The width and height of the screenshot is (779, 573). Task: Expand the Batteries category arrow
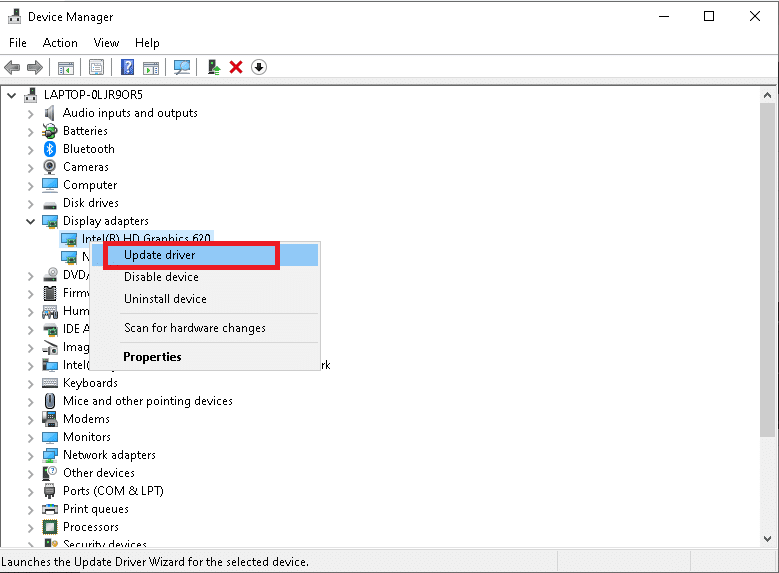pos(31,131)
